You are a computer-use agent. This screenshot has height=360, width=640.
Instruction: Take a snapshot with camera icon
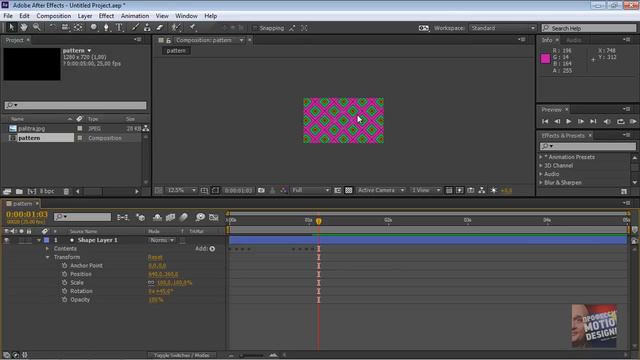[261, 190]
